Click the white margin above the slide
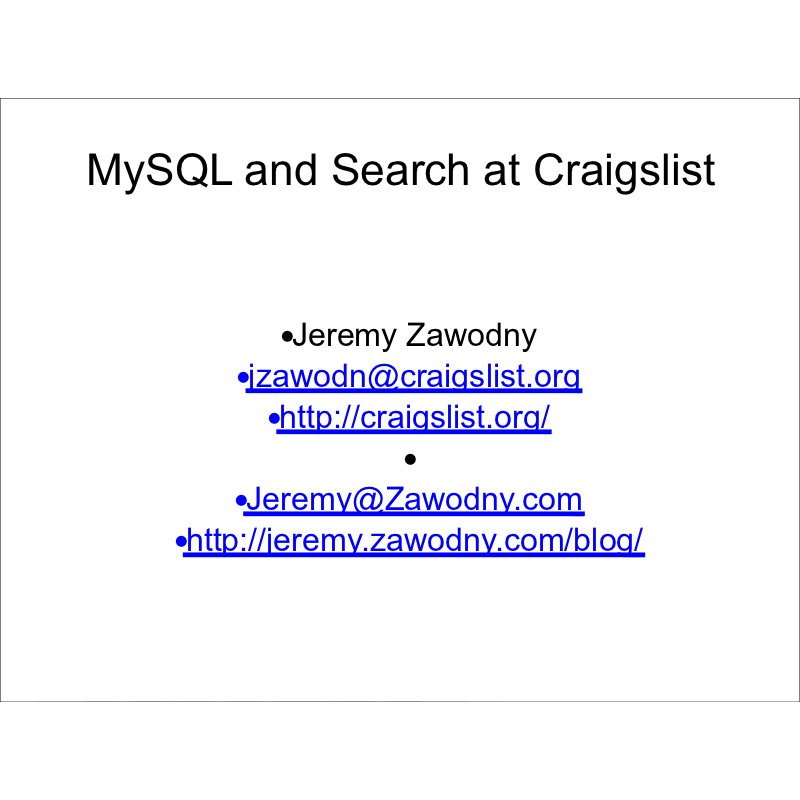 coord(400,48)
